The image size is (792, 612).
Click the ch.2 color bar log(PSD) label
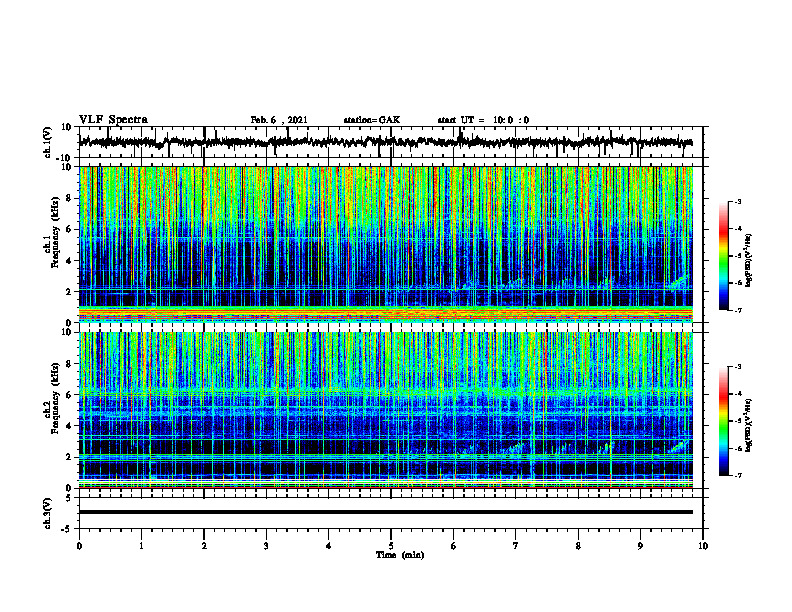click(748, 425)
